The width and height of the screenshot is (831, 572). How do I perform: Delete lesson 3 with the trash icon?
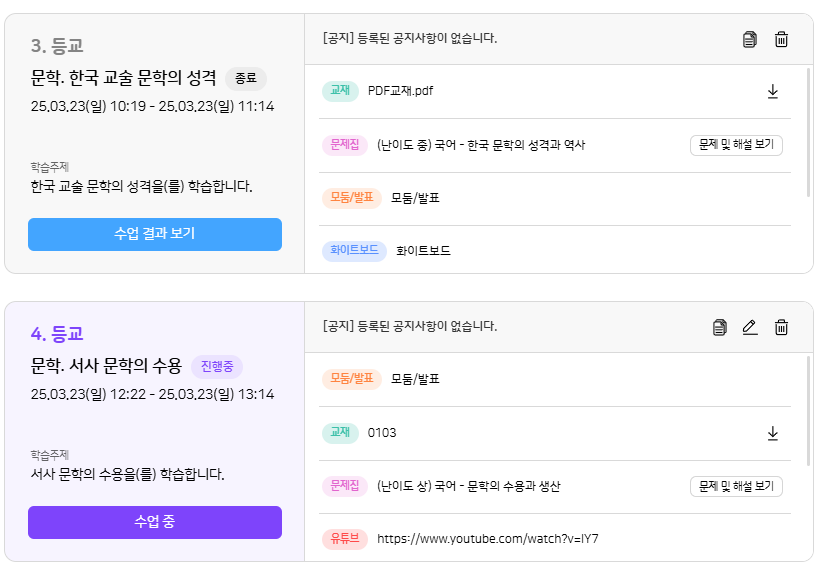pos(781,39)
